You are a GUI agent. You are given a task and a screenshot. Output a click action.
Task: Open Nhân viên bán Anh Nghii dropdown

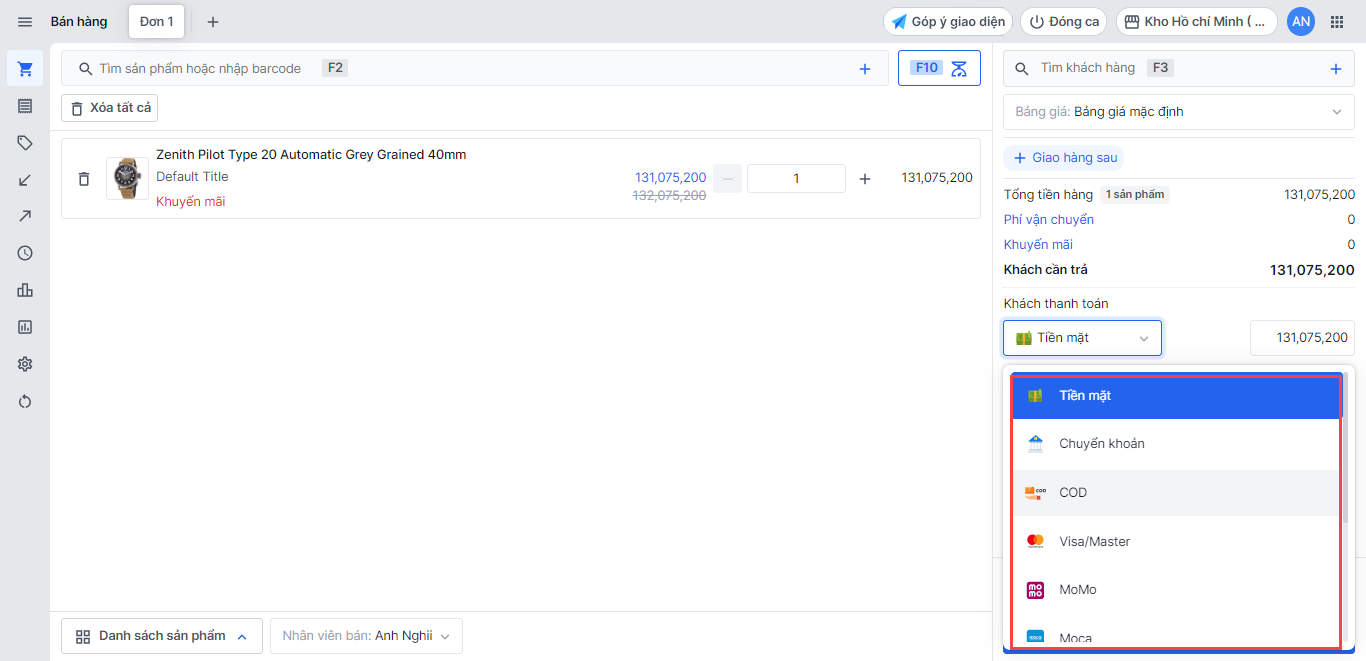coord(366,636)
